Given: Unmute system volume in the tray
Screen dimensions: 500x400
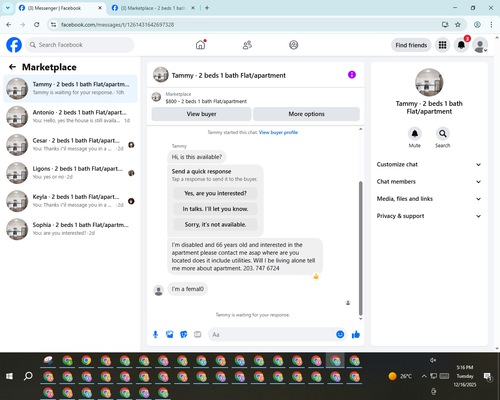Looking at the screenshot, I should pos(433,360).
